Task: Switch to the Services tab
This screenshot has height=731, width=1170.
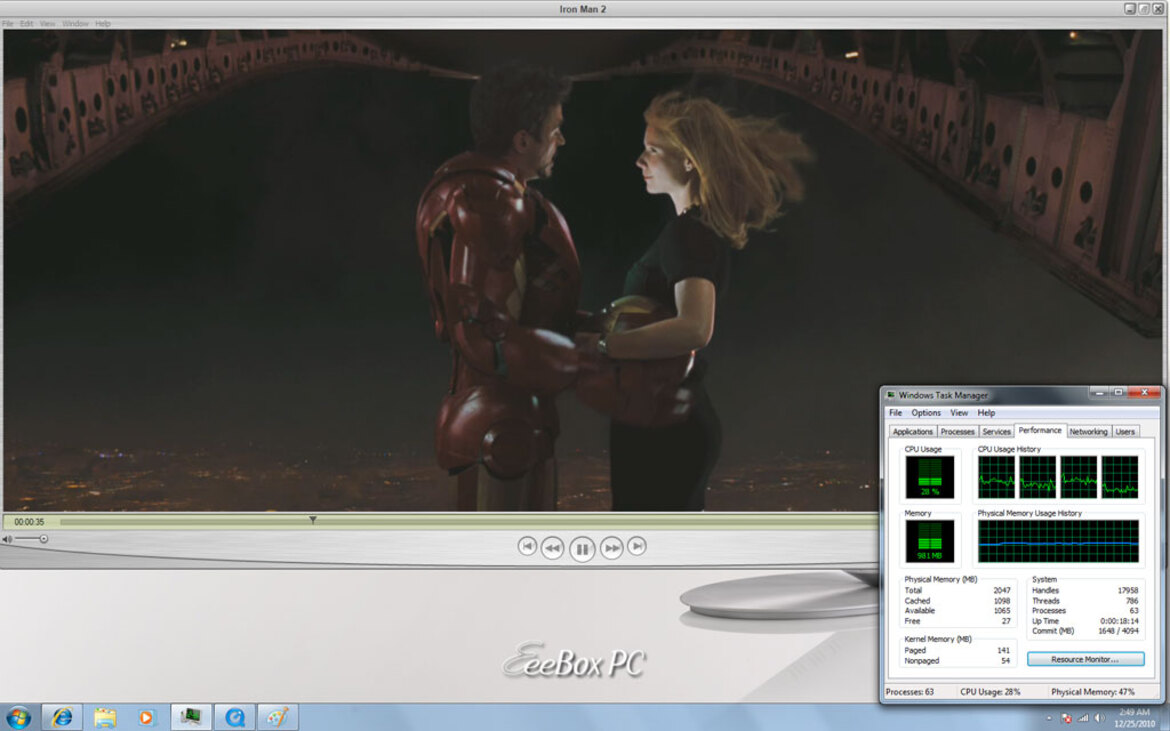Action: click(x=996, y=432)
